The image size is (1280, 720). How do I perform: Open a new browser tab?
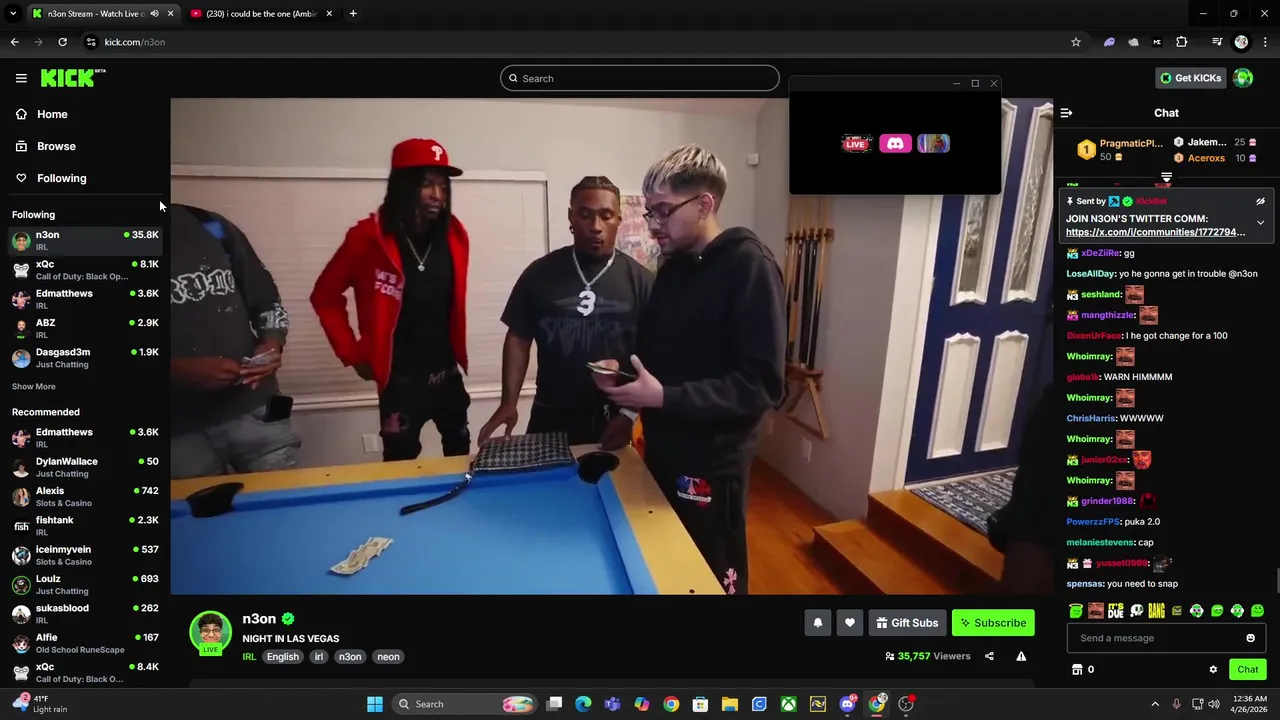pyautogui.click(x=353, y=14)
